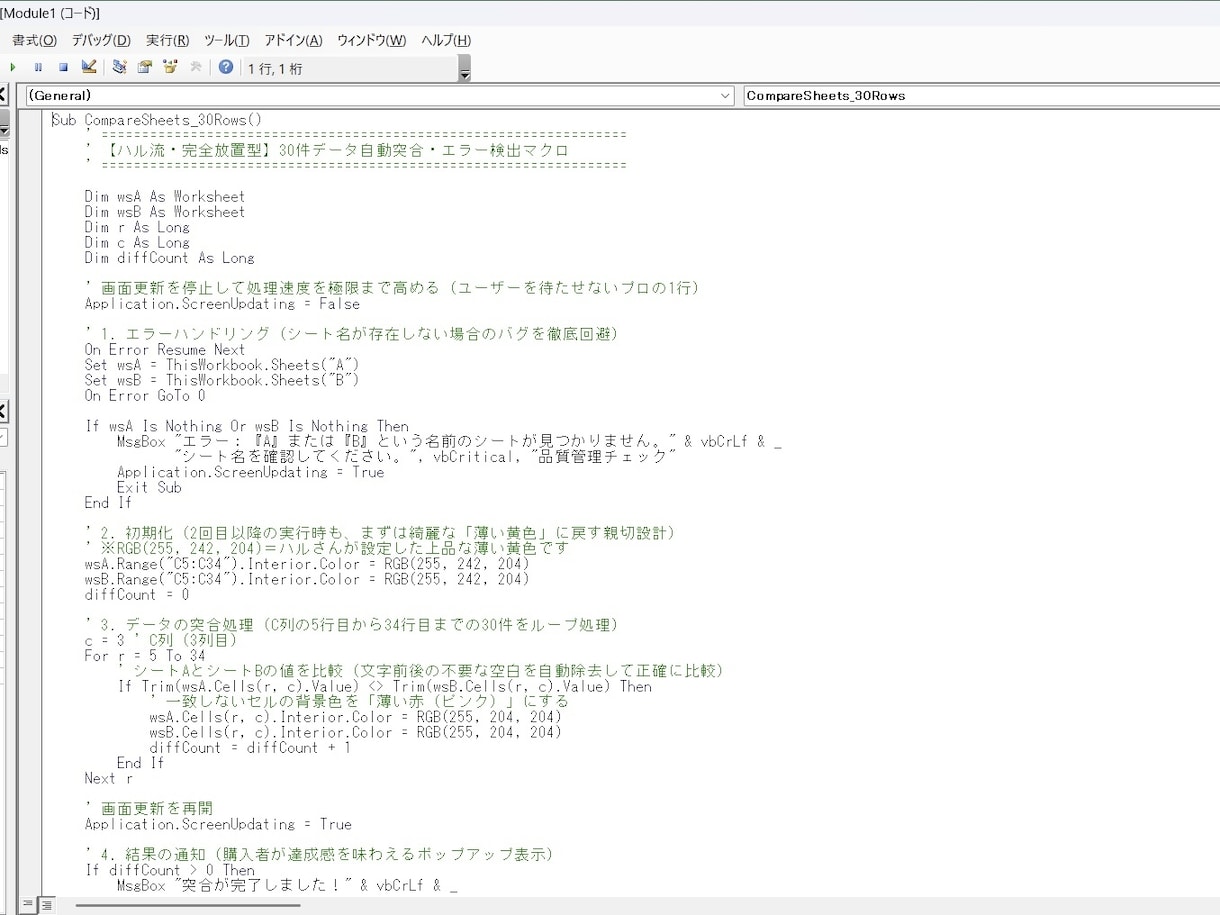Screen dimensions: 1220x915
Task: Click the 'Dim r As Long' line
Action: click(x=137, y=228)
